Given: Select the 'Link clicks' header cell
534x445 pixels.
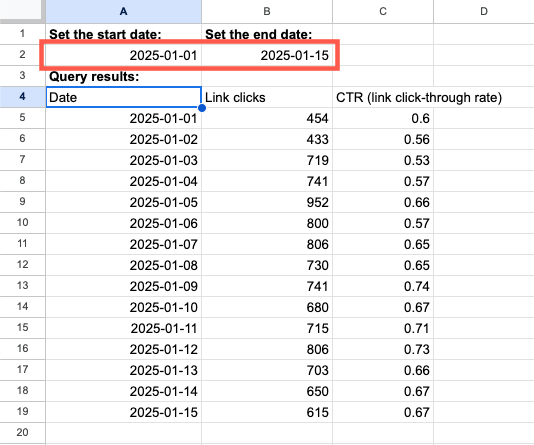Looking at the screenshot, I should (267, 97).
